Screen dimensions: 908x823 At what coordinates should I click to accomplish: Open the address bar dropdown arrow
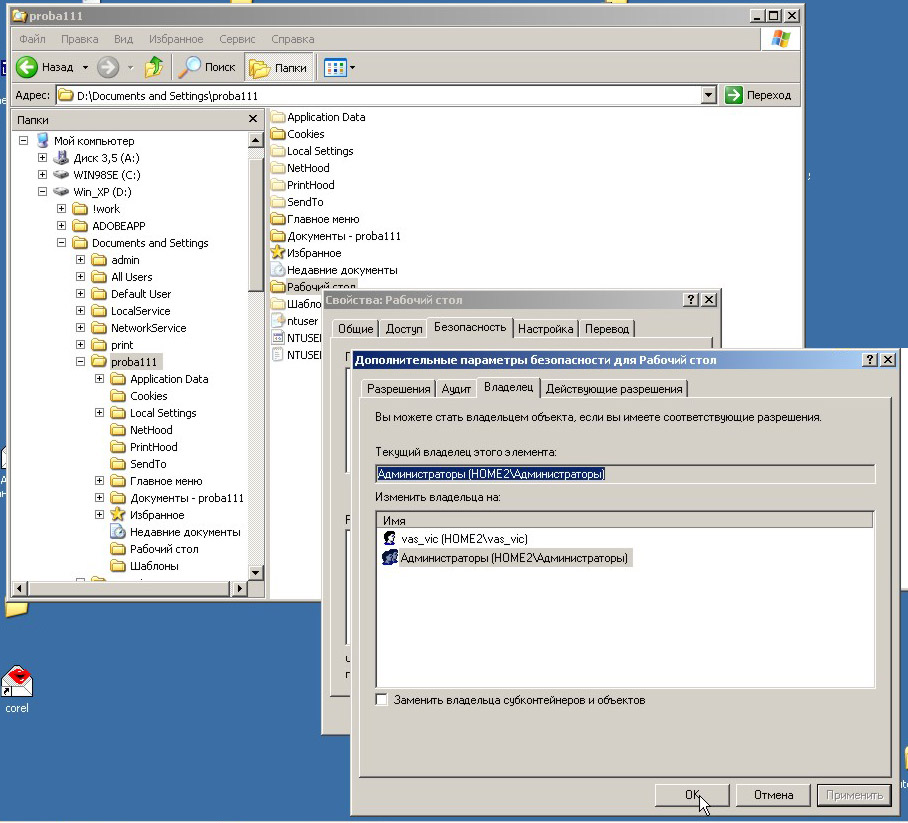(708, 95)
